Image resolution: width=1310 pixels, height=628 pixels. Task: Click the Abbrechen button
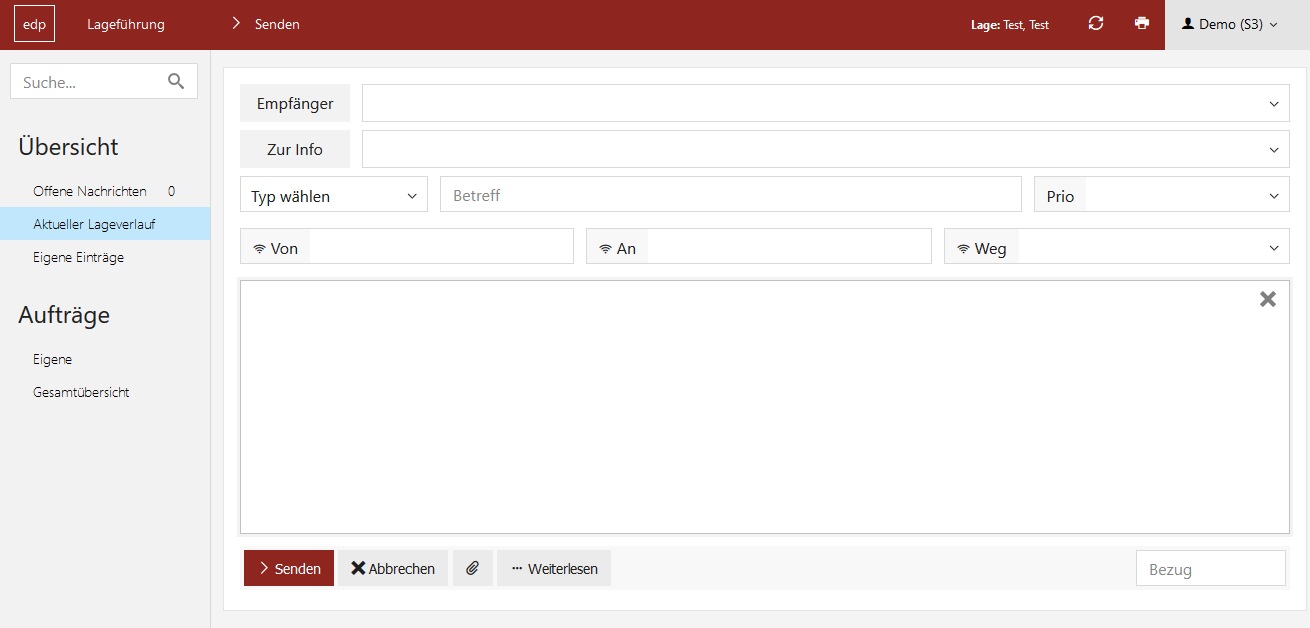(x=393, y=568)
